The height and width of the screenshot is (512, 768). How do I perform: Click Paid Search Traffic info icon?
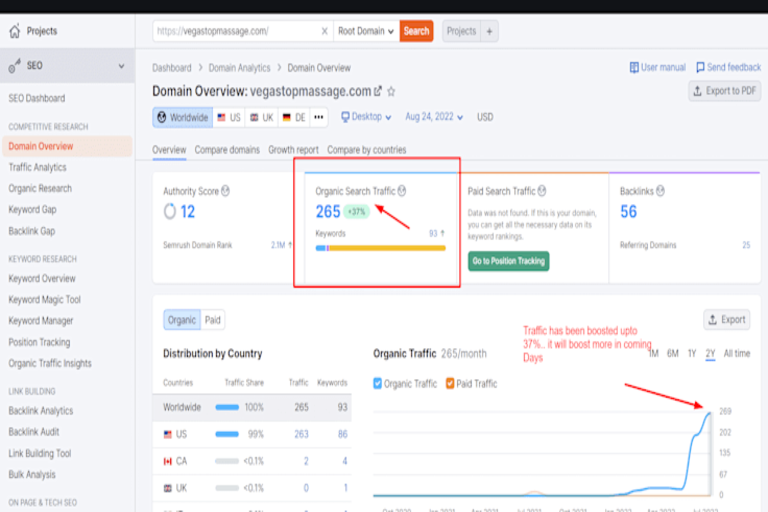542,191
